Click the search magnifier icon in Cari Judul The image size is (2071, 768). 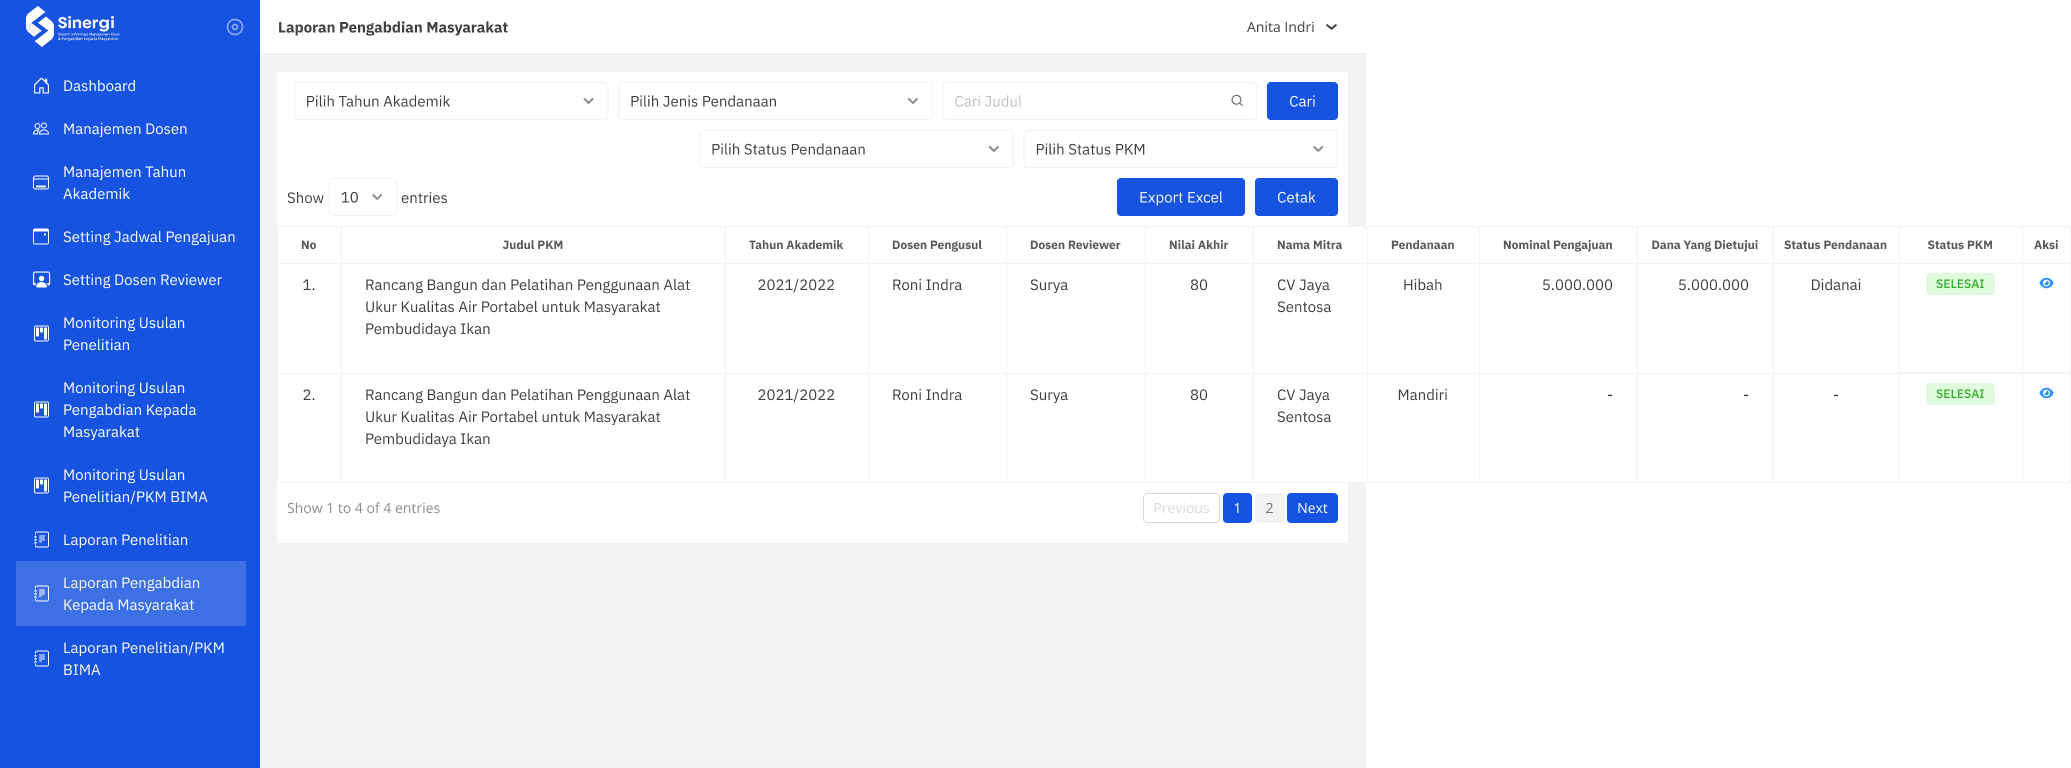coord(1237,101)
